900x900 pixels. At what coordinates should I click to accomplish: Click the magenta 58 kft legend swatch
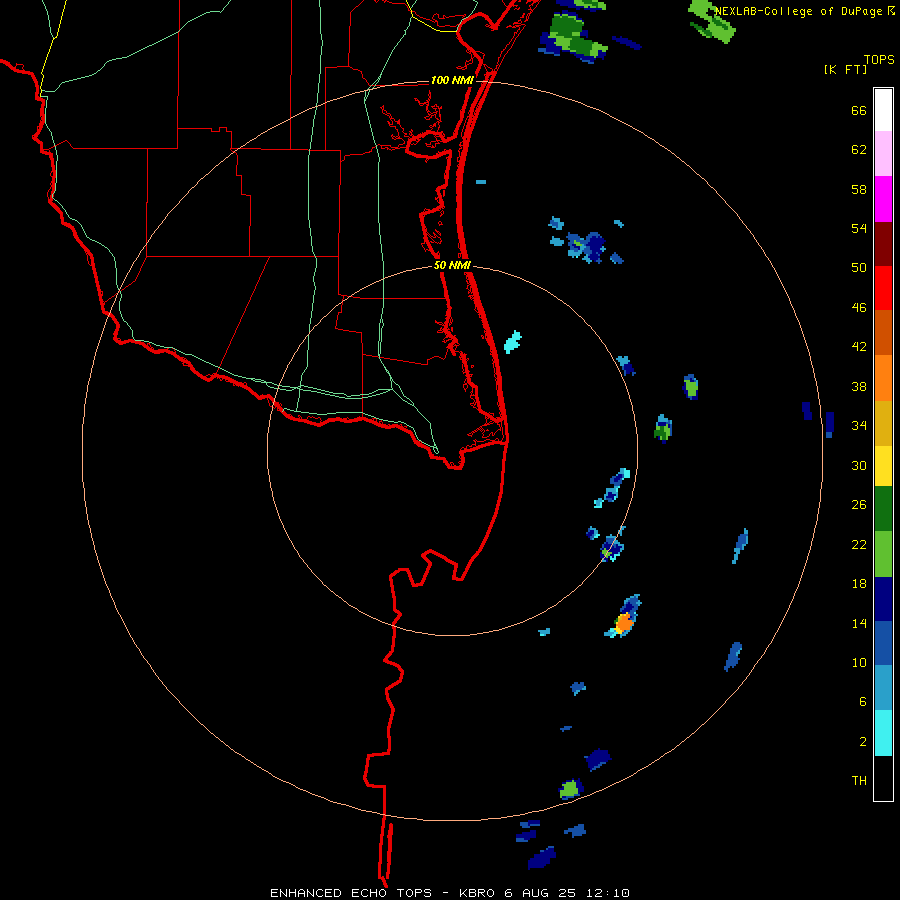[x=883, y=199]
